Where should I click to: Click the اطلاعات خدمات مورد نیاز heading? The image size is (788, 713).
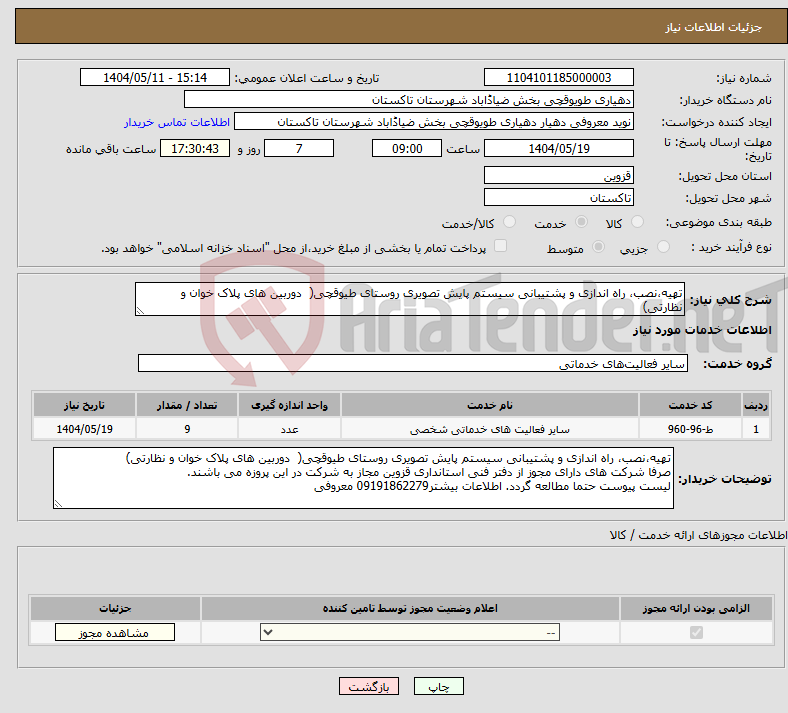point(702,330)
